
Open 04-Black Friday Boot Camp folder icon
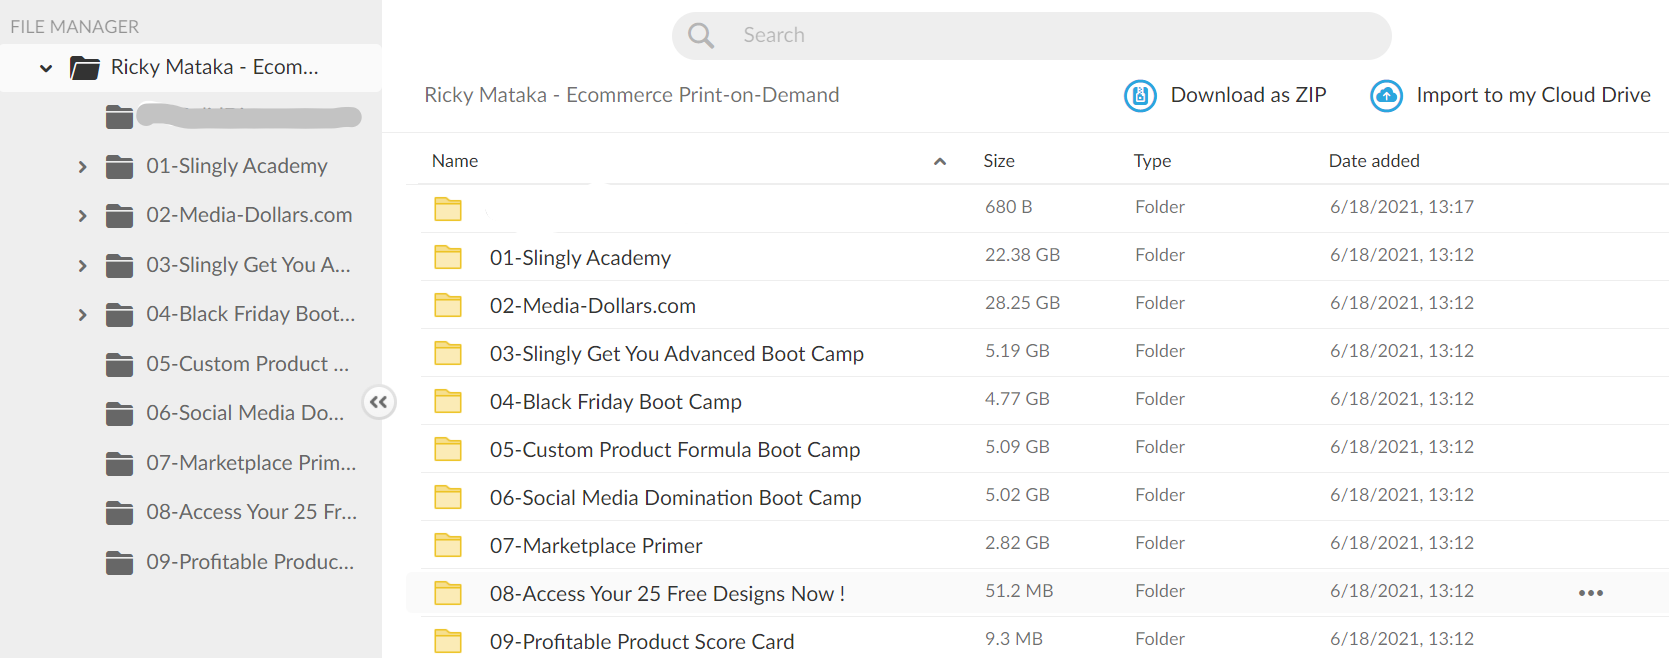click(x=448, y=401)
